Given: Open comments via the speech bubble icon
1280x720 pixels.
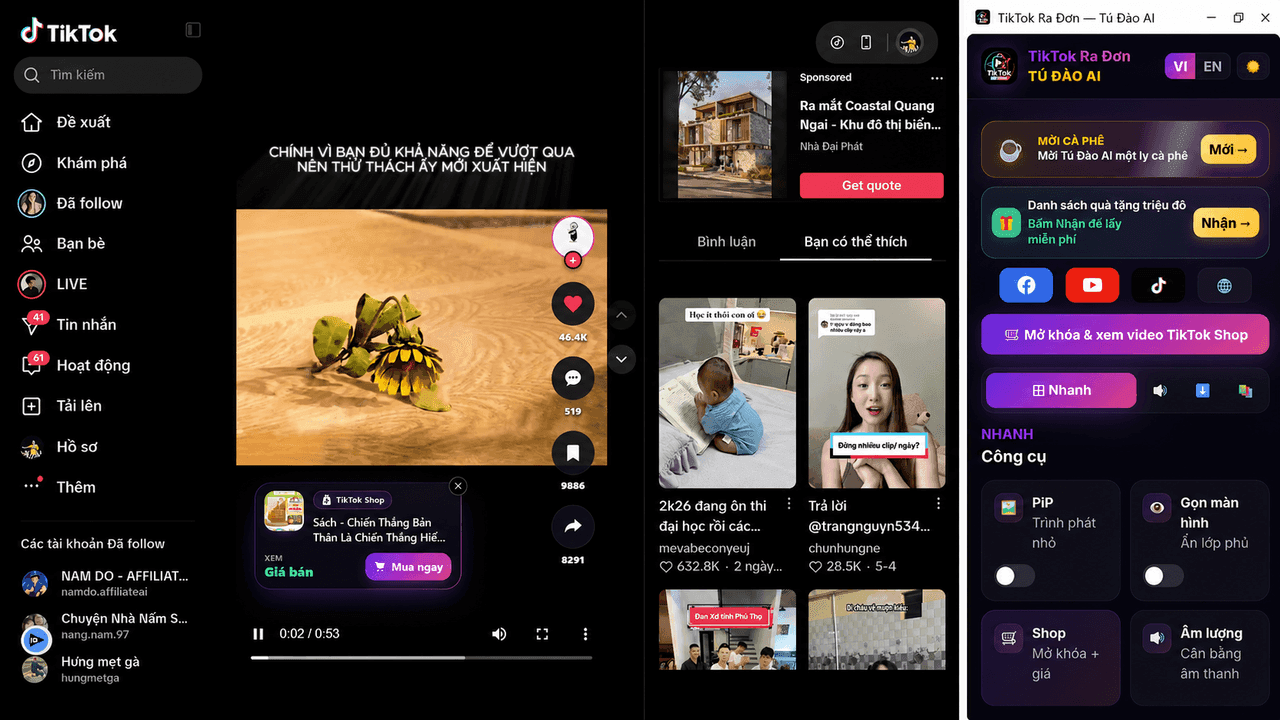Looking at the screenshot, I should click(x=573, y=378).
